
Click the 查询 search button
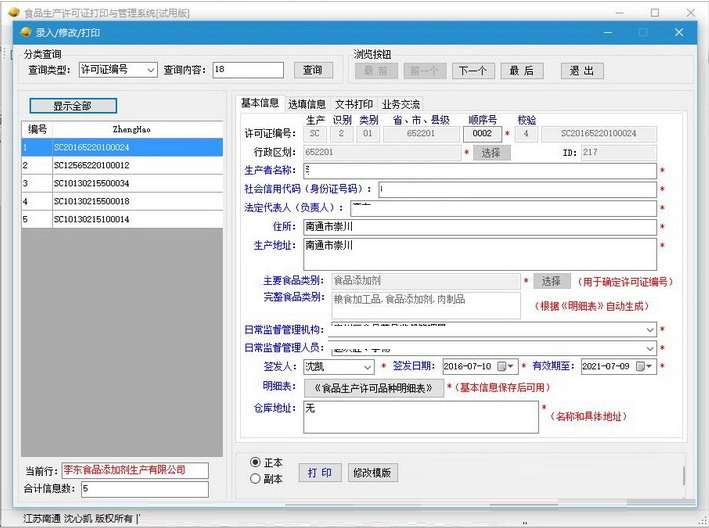coord(313,70)
